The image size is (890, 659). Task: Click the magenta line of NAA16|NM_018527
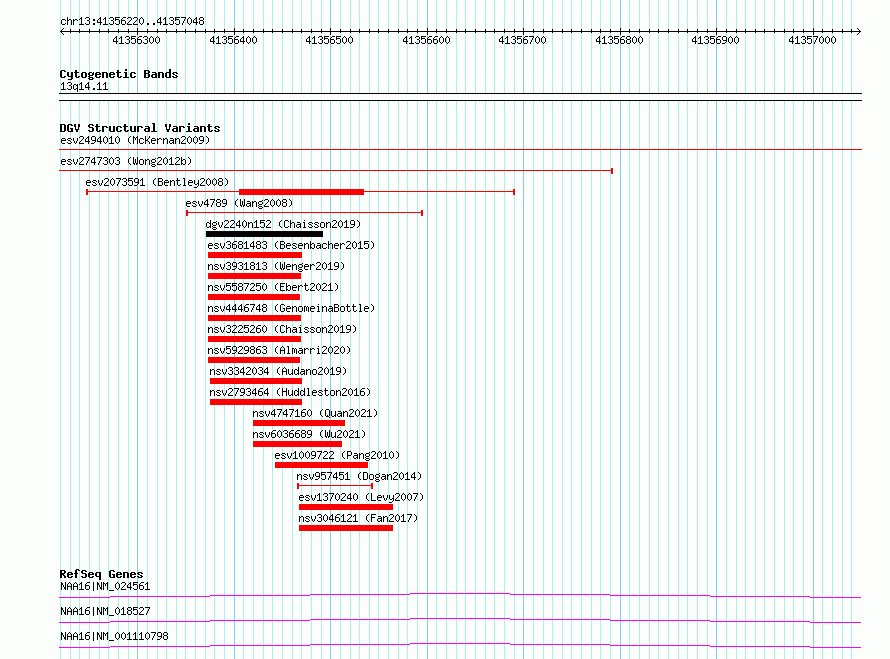[460, 620]
